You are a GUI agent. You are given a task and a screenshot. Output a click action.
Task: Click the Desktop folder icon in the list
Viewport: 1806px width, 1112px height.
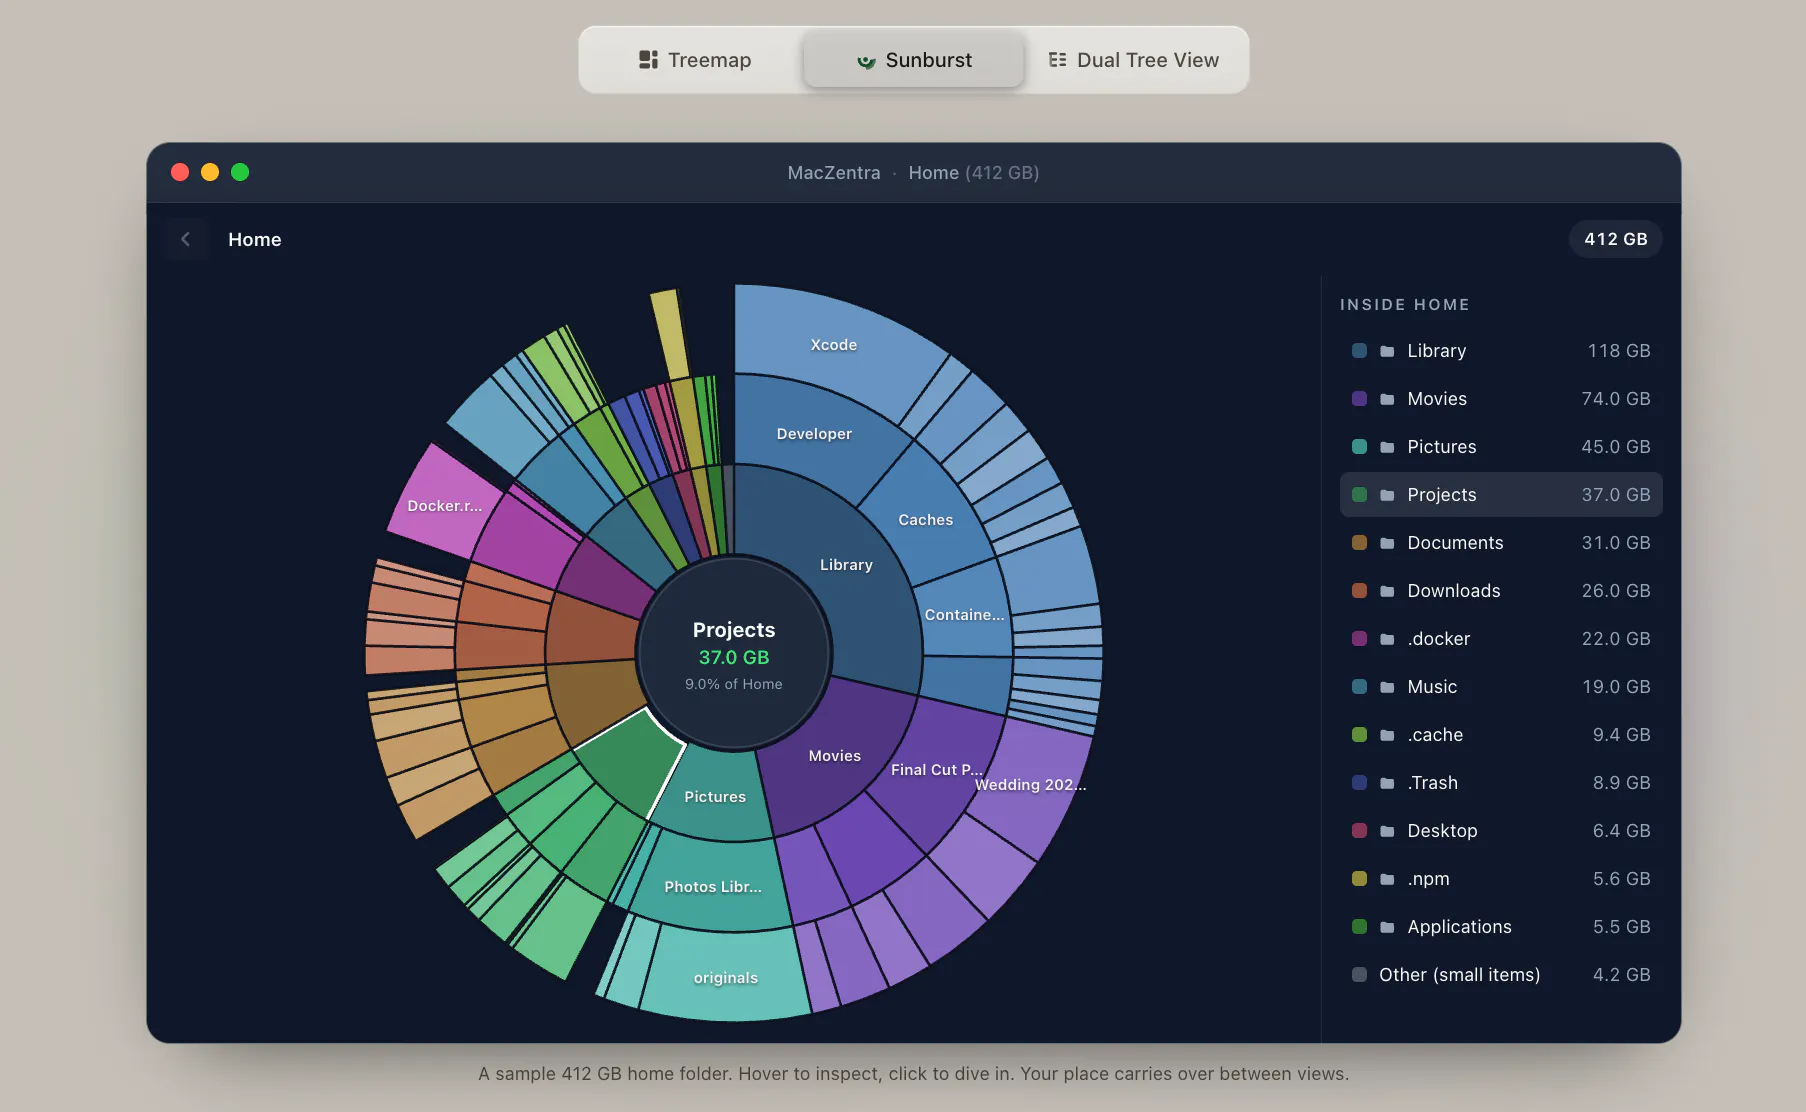click(1387, 831)
